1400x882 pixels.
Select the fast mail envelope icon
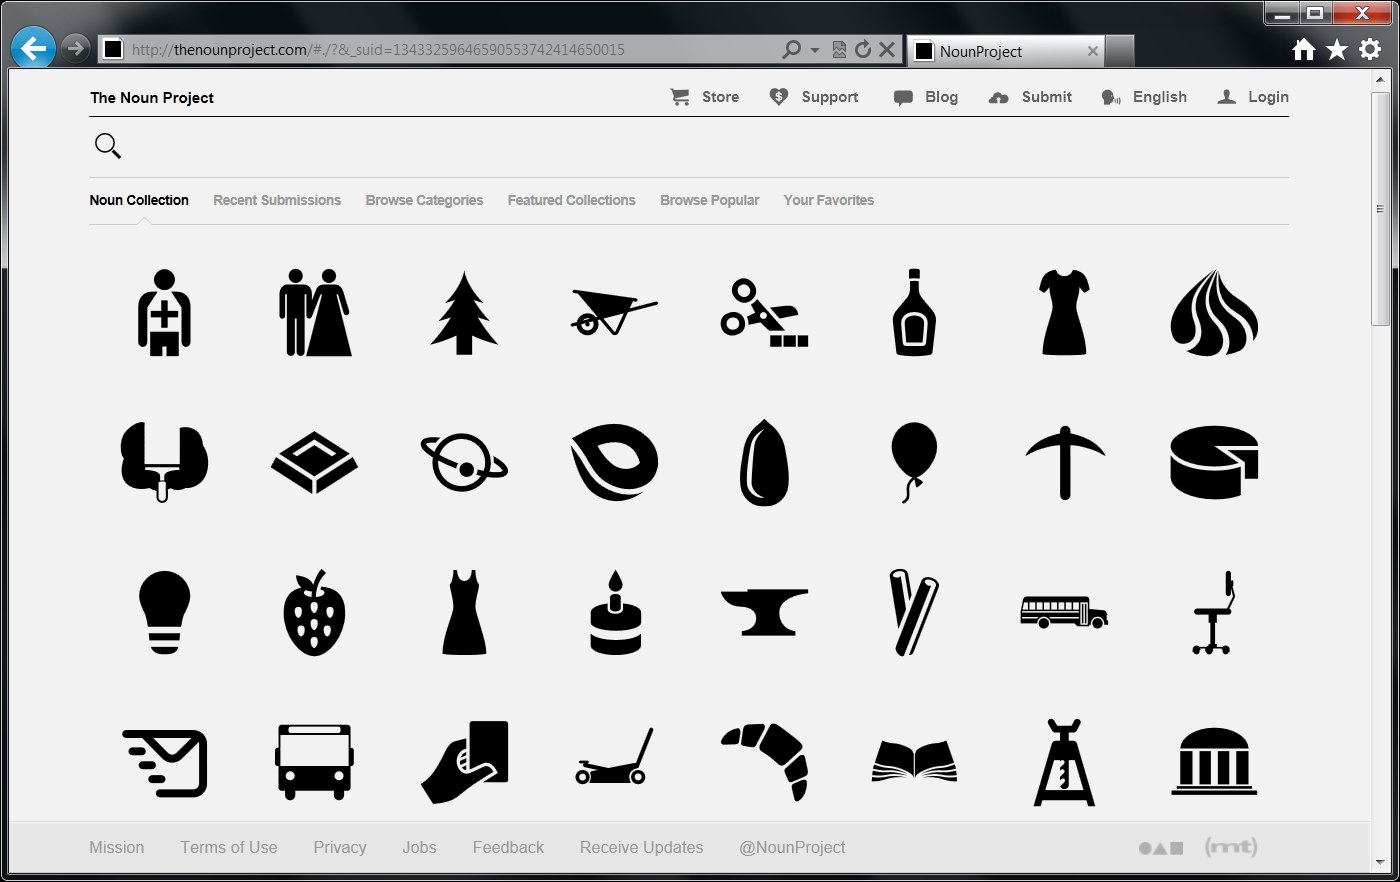pos(164,763)
